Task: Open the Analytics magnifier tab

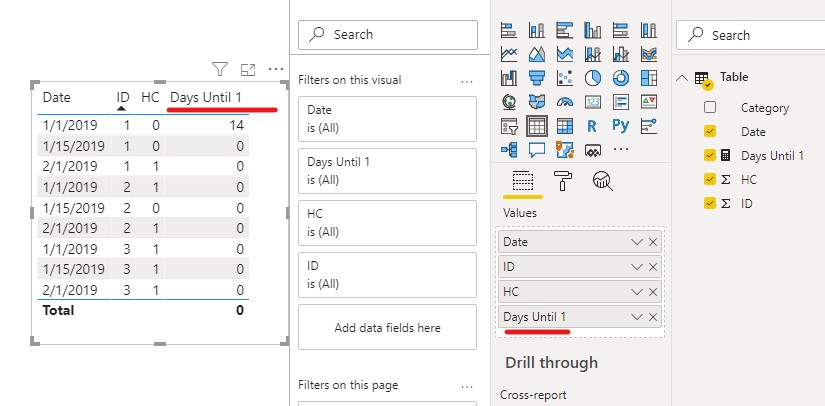Action: 602,181
